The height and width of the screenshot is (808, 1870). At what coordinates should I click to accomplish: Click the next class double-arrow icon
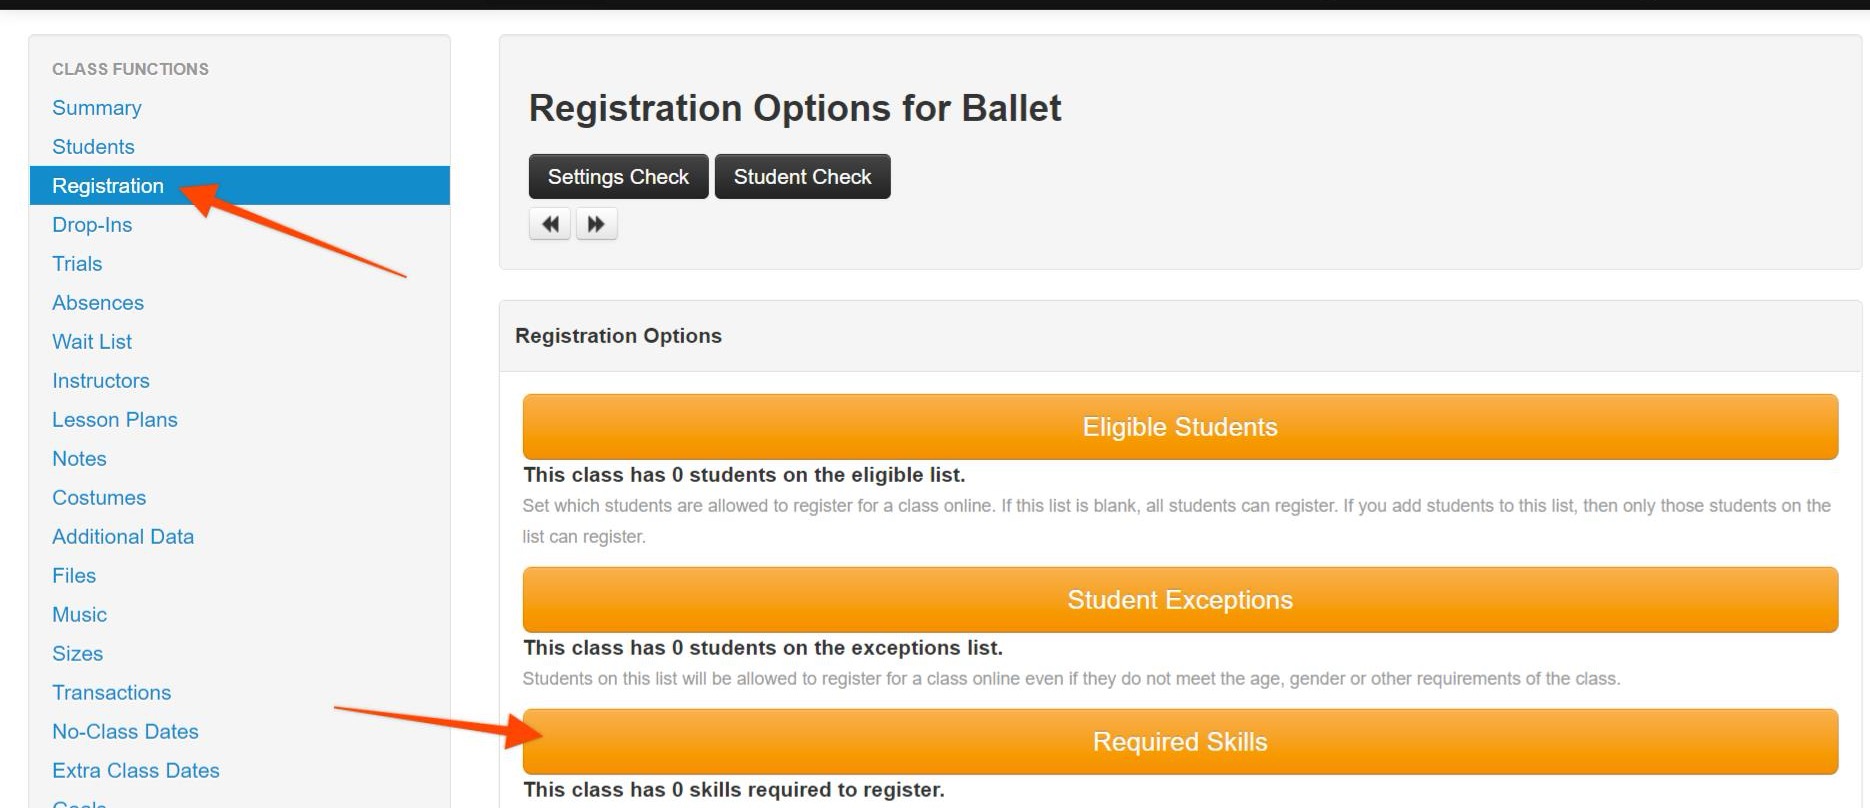click(596, 224)
